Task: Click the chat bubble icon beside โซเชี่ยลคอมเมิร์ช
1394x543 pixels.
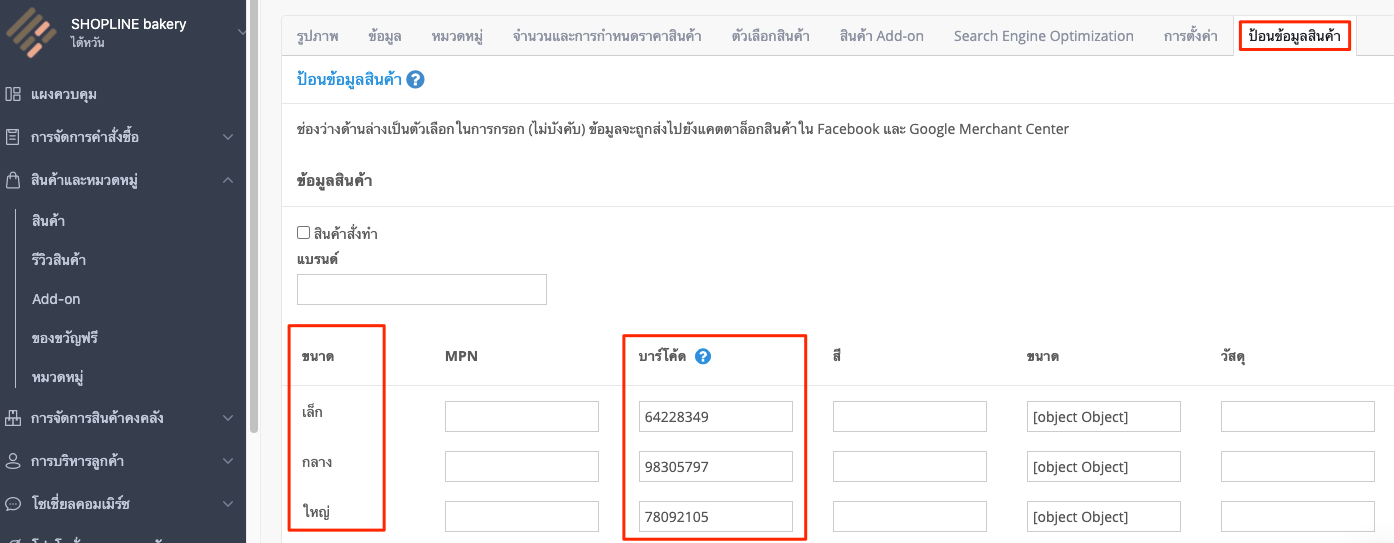Action: tap(13, 503)
